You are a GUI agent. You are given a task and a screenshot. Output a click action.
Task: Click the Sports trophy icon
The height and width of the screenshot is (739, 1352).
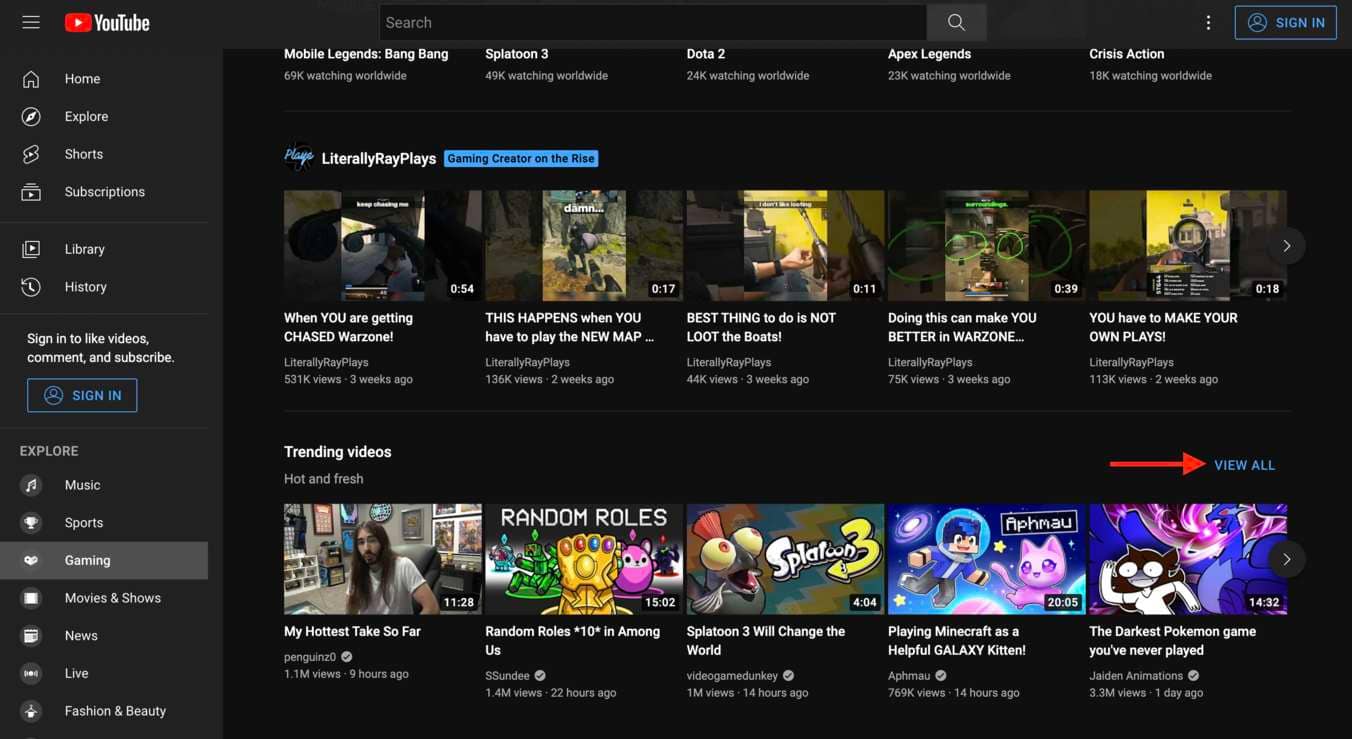(31, 523)
